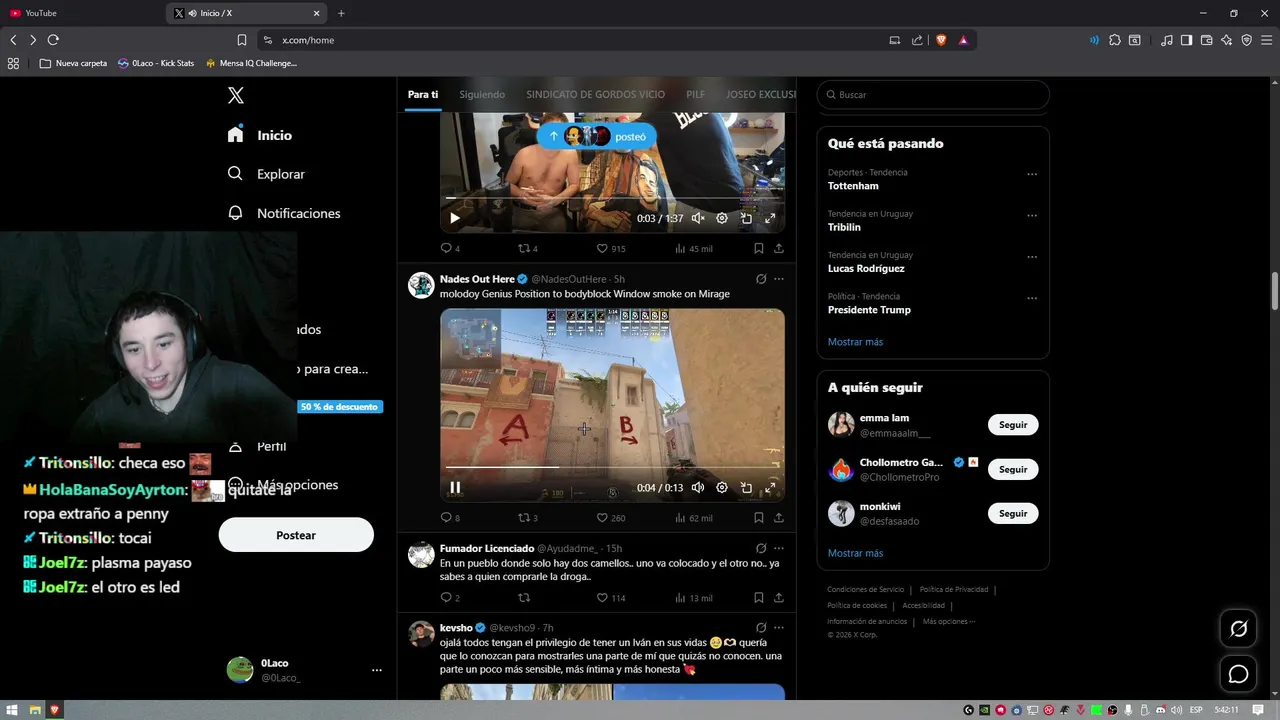Enter fullscreen on the Mirage video
The image size is (1280, 720).
(x=770, y=488)
